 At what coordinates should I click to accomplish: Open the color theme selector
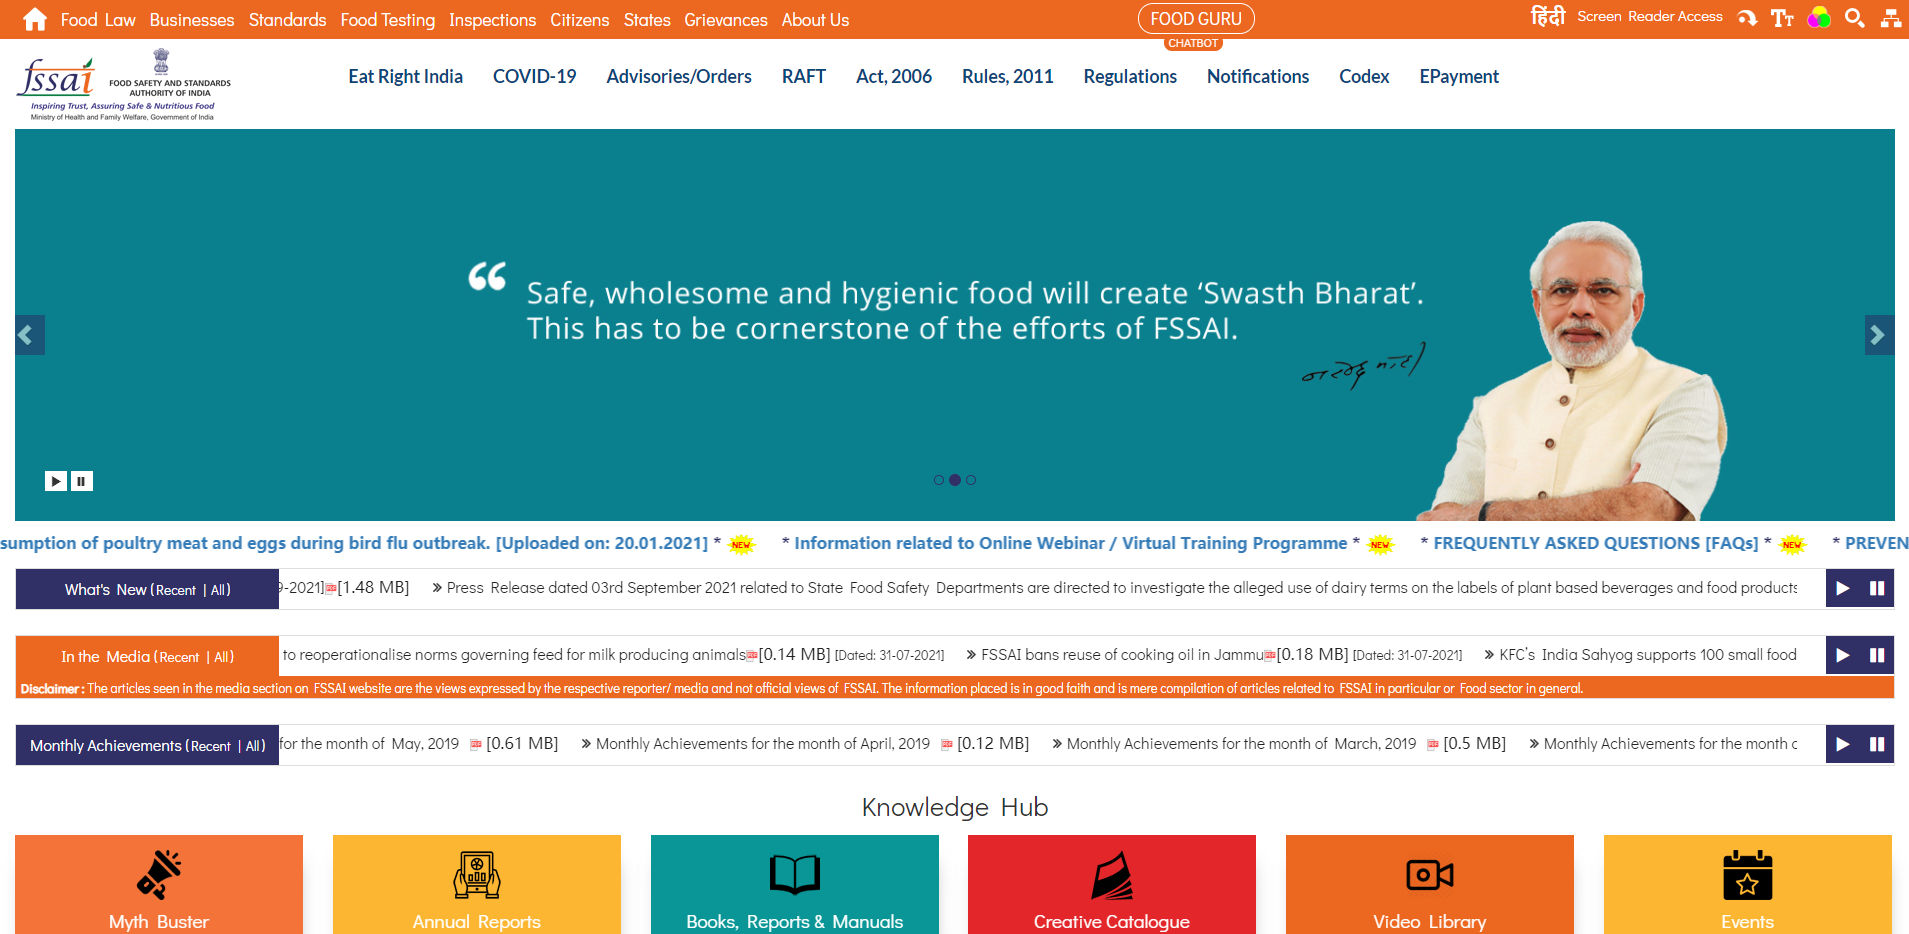pos(1819,18)
